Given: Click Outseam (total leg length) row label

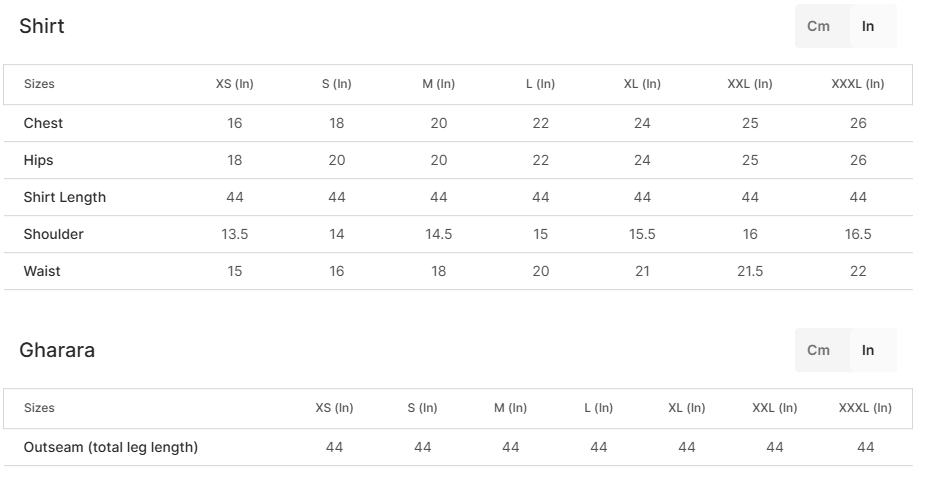Looking at the screenshot, I should pyautogui.click(x=111, y=447).
